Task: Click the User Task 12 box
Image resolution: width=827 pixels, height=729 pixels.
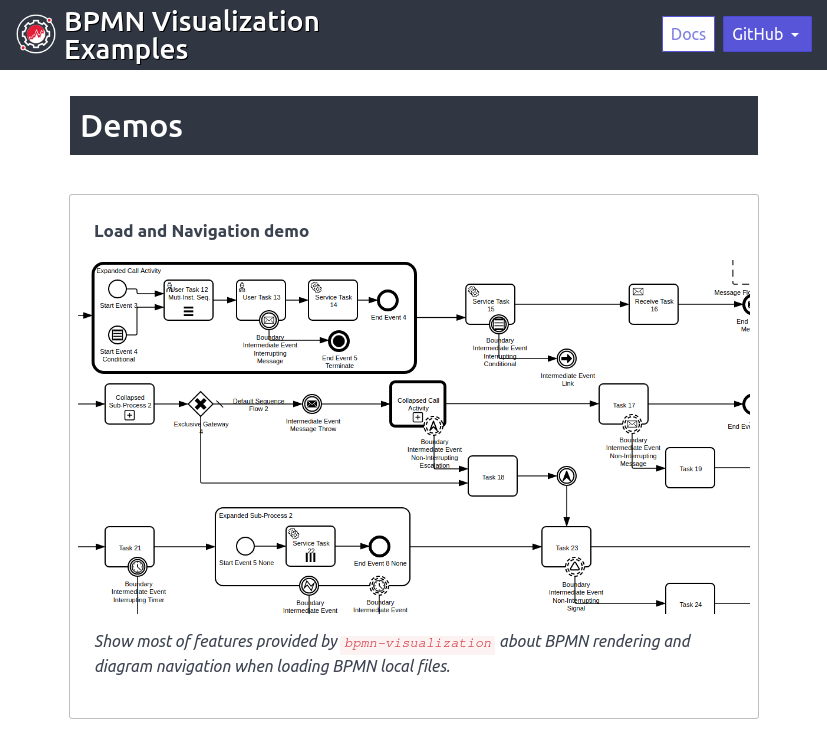Action: click(x=188, y=300)
